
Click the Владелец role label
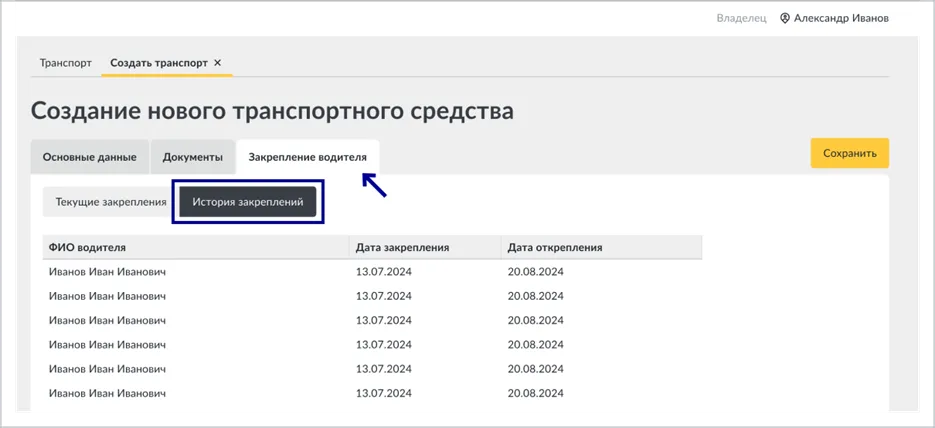point(741,18)
